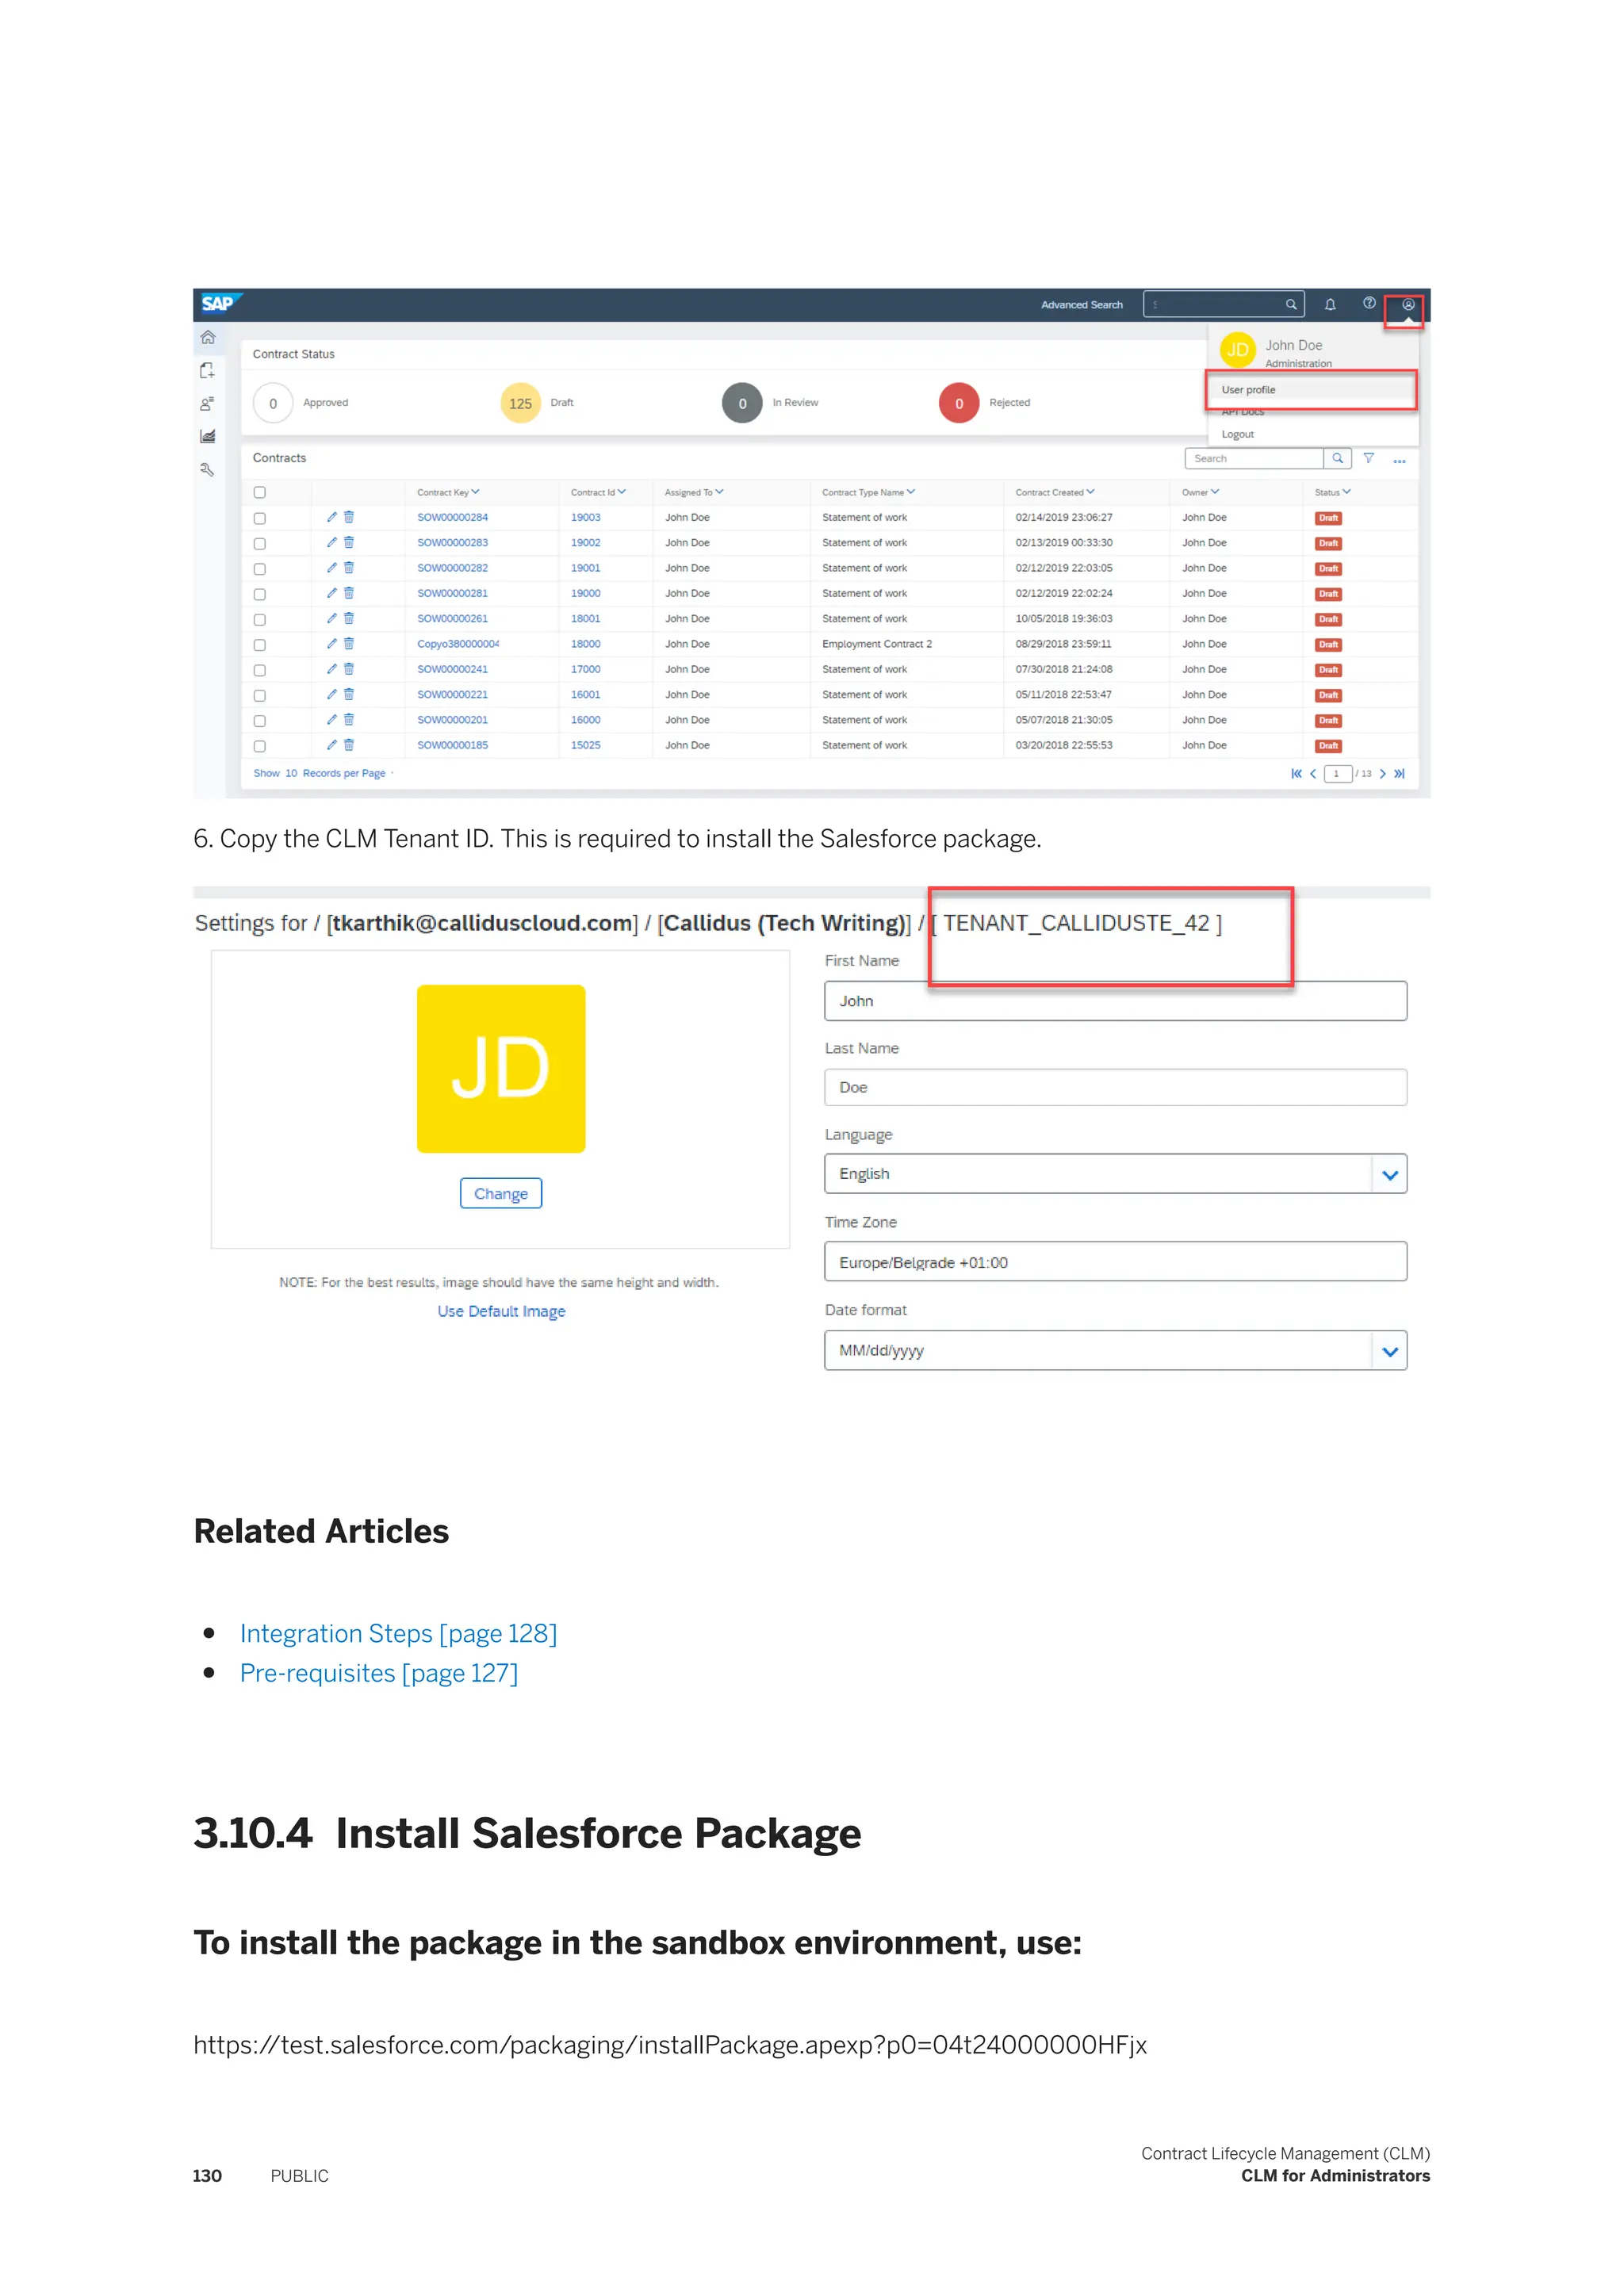Open the help question mark icon
Viewport: 1624px width, 2296px height.
click(1369, 303)
